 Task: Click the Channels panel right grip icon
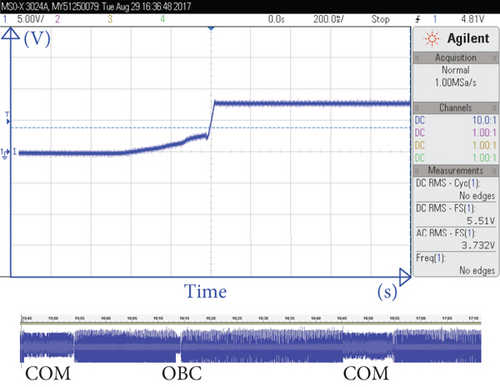pos(494,108)
